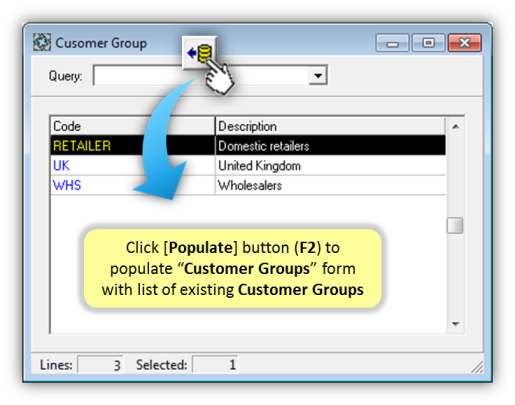Select the RETAILER code row
Screen dimensions: 515x405
coord(248,145)
